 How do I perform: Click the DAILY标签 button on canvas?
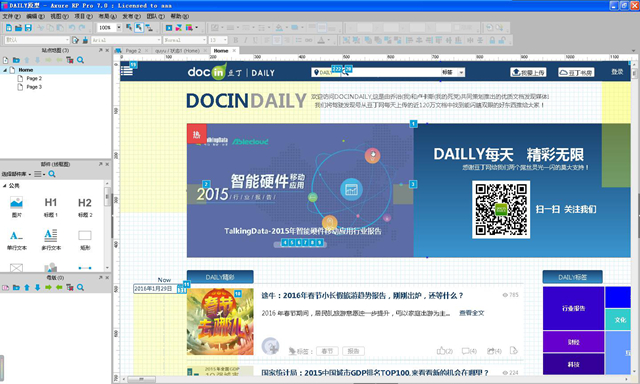[572, 277]
